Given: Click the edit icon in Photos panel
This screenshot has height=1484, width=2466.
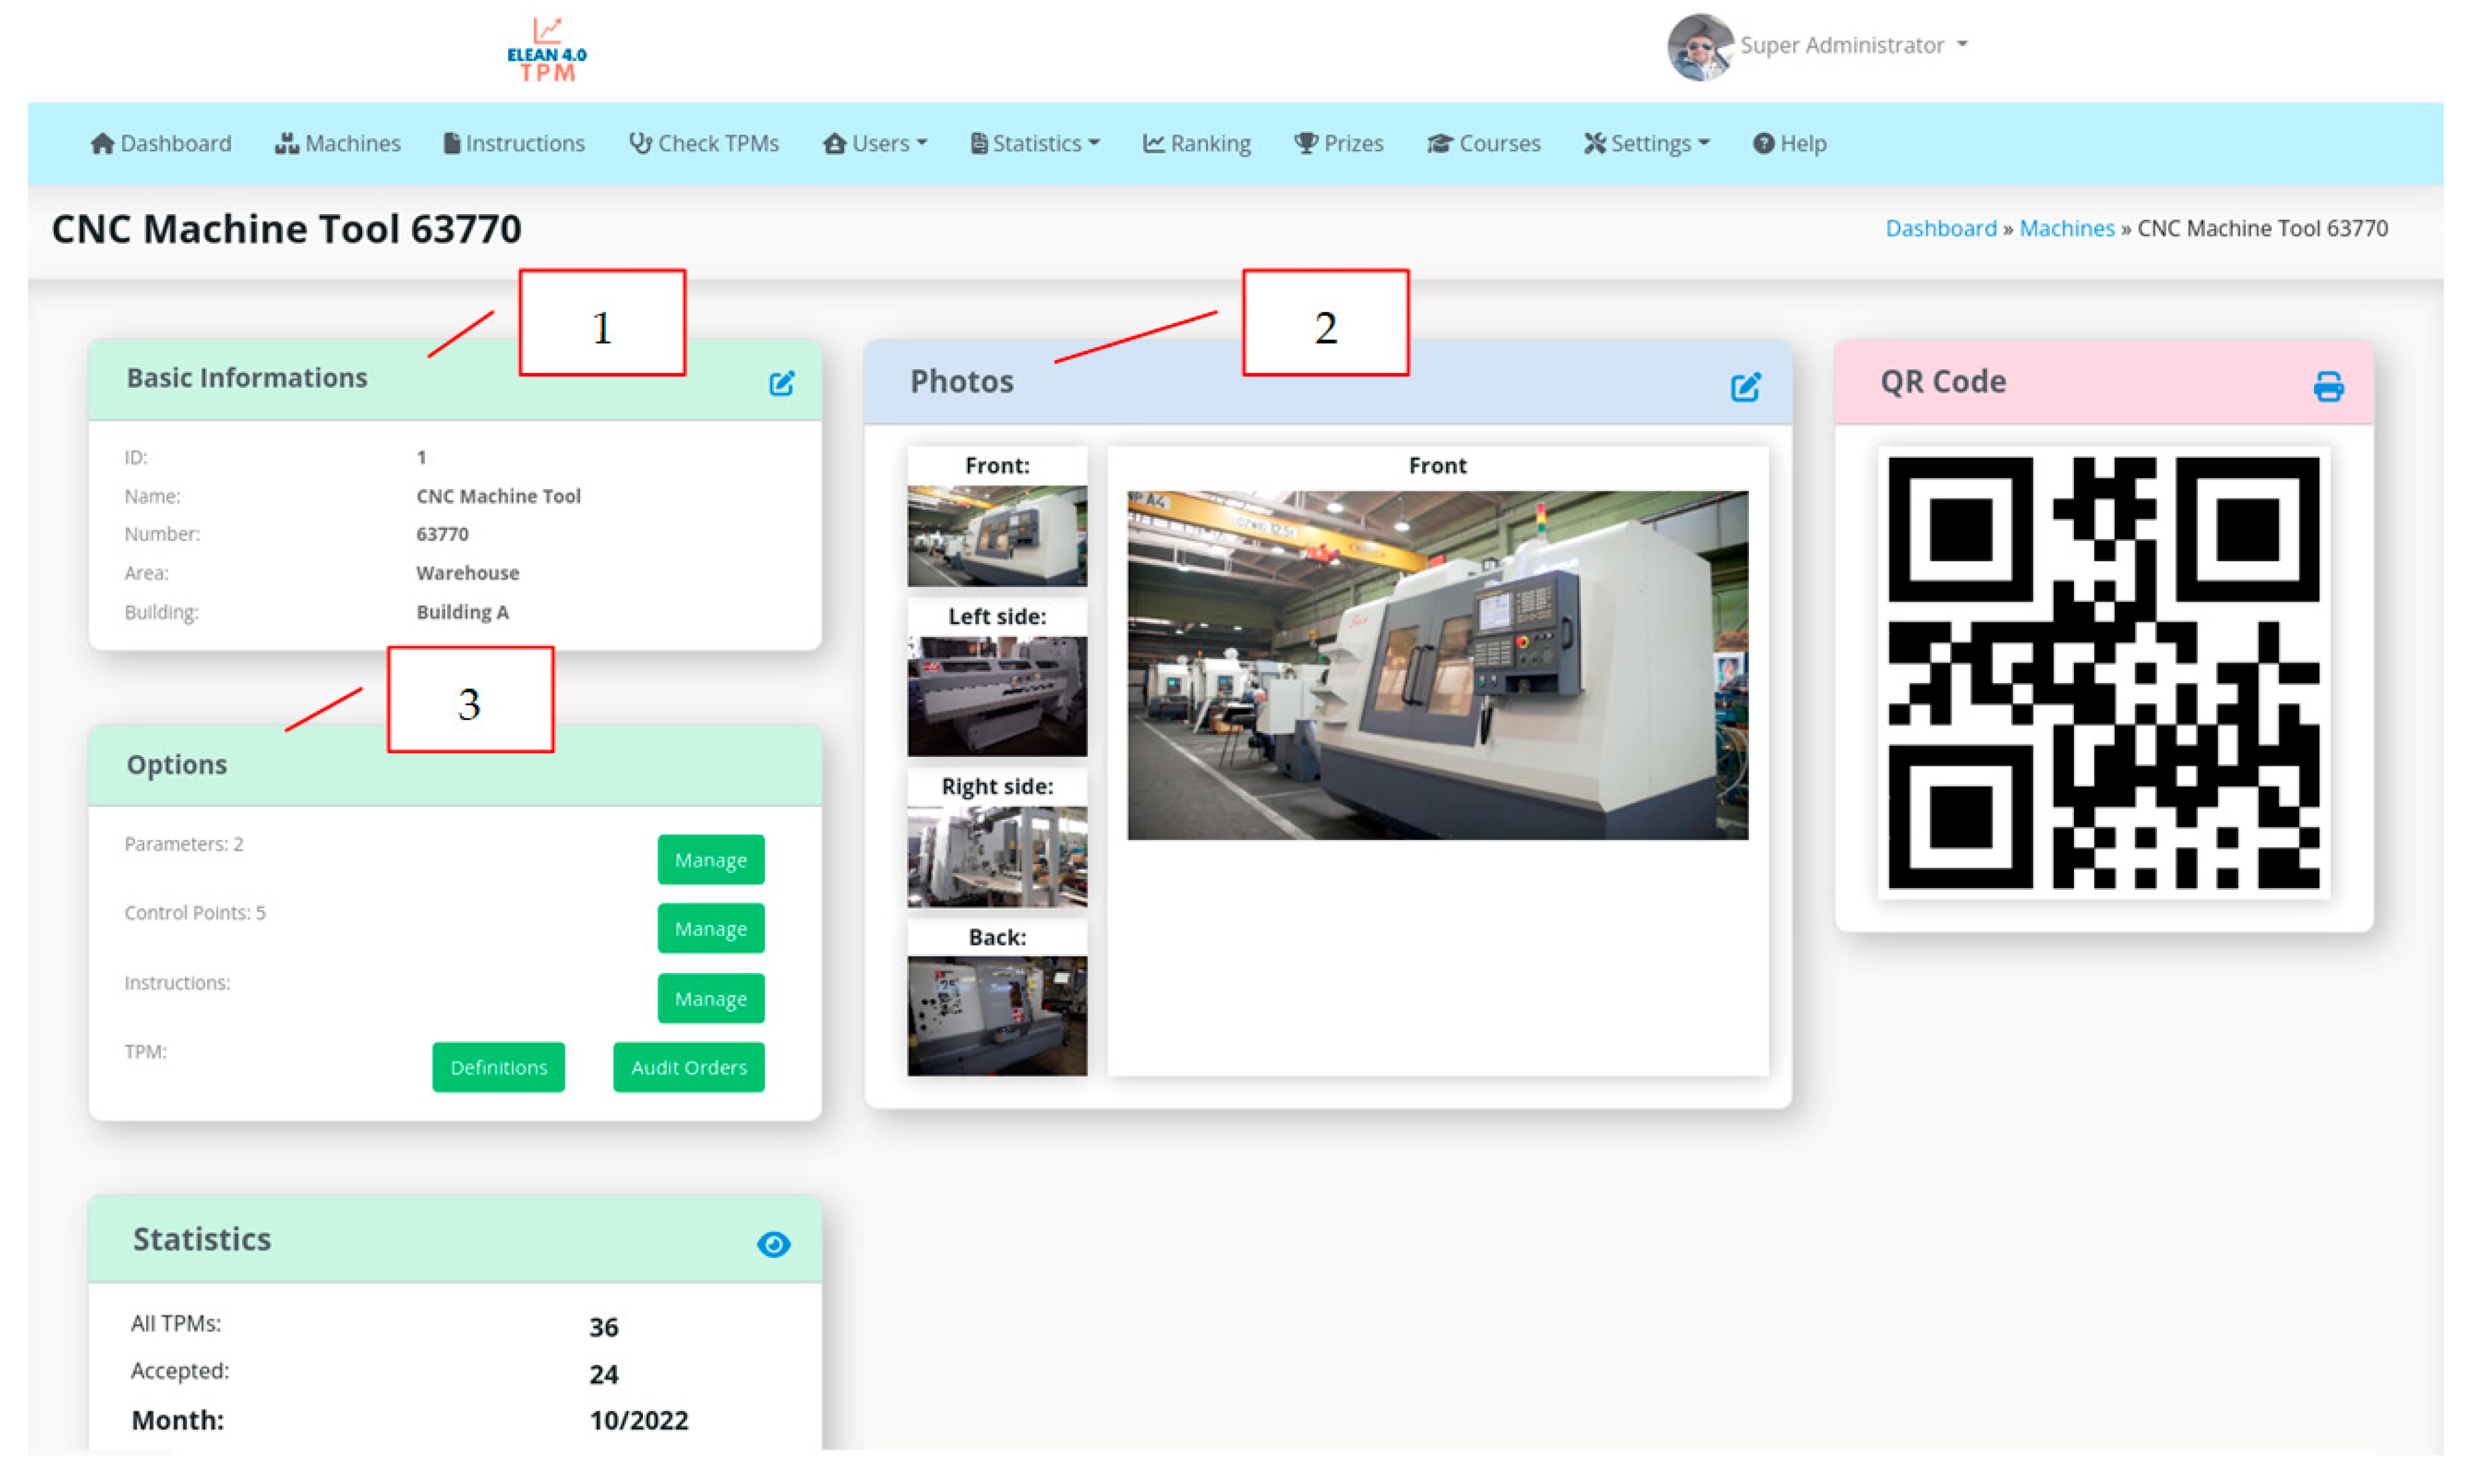Looking at the screenshot, I should pyautogui.click(x=1745, y=387).
